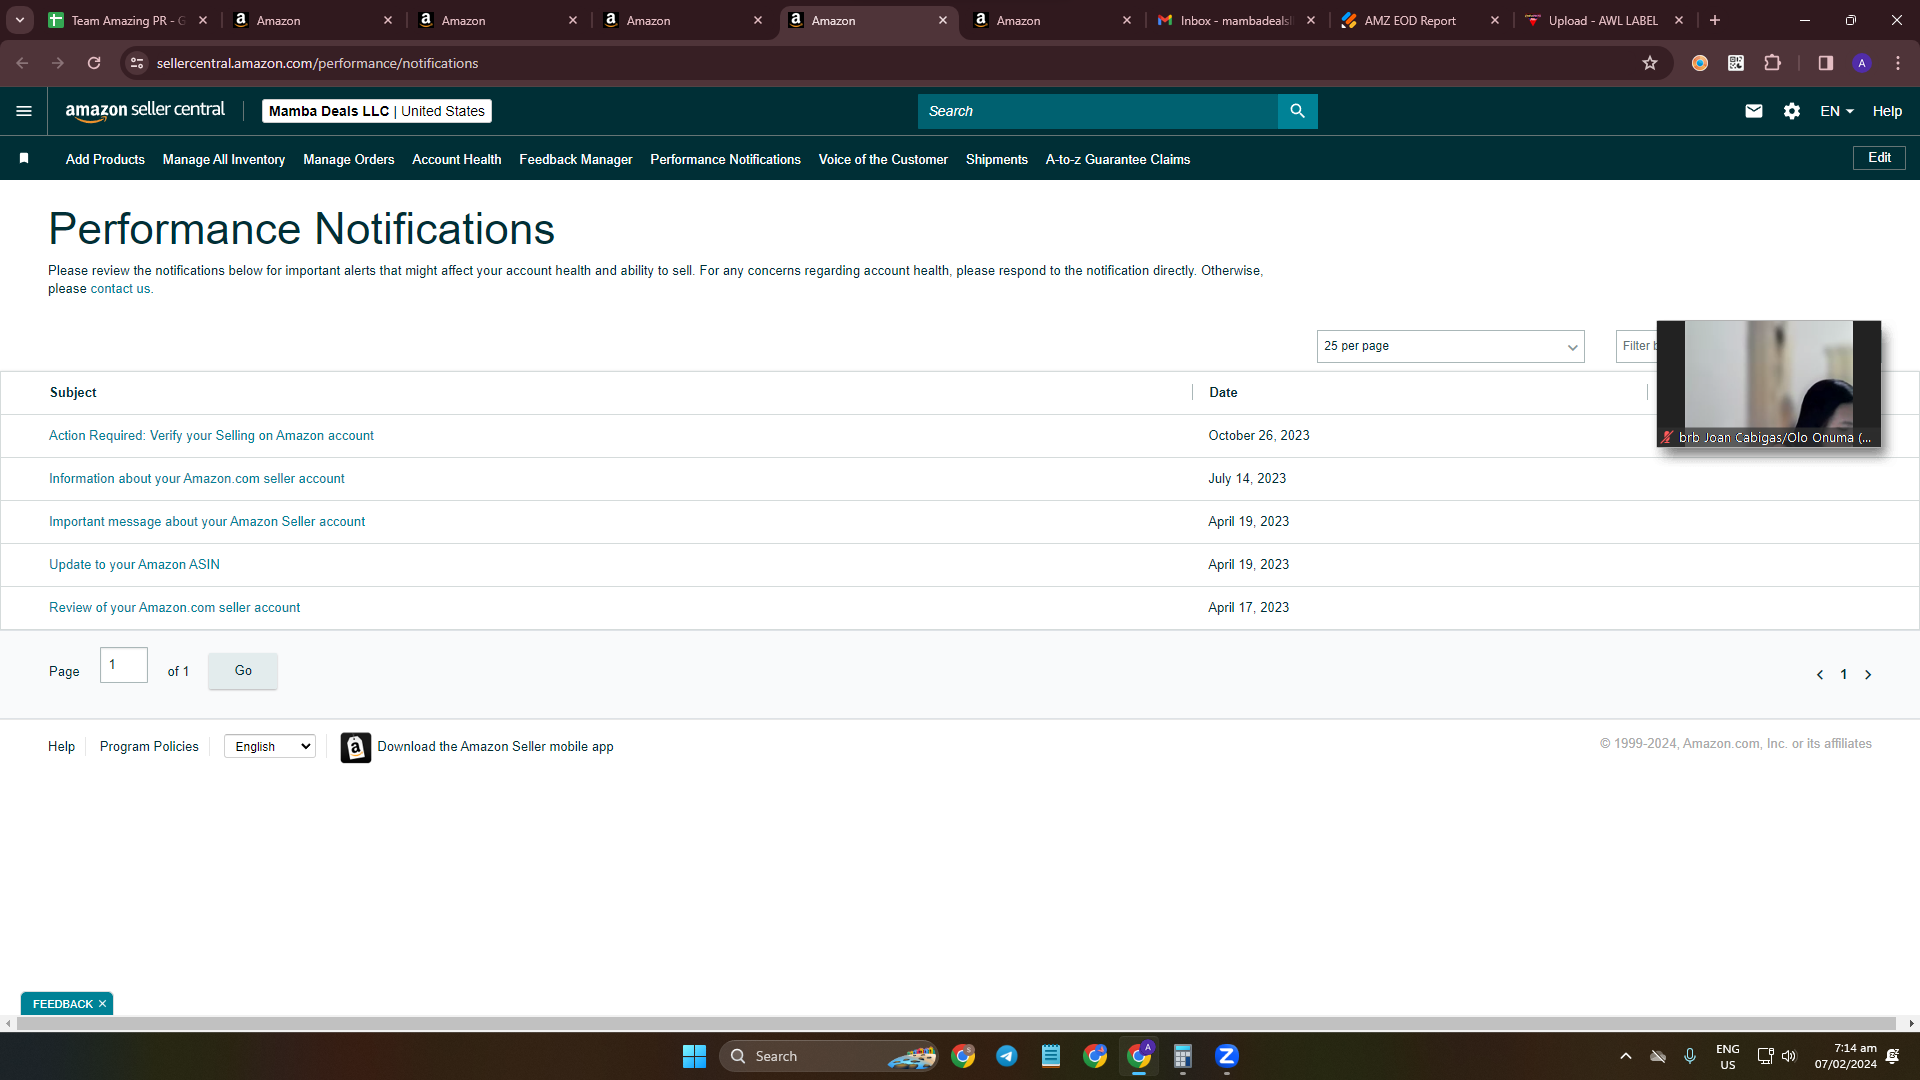This screenshot has width=1920, height=1080.
Task: Open the Notepad app in the taskbar
Action: (1051, 1056)
